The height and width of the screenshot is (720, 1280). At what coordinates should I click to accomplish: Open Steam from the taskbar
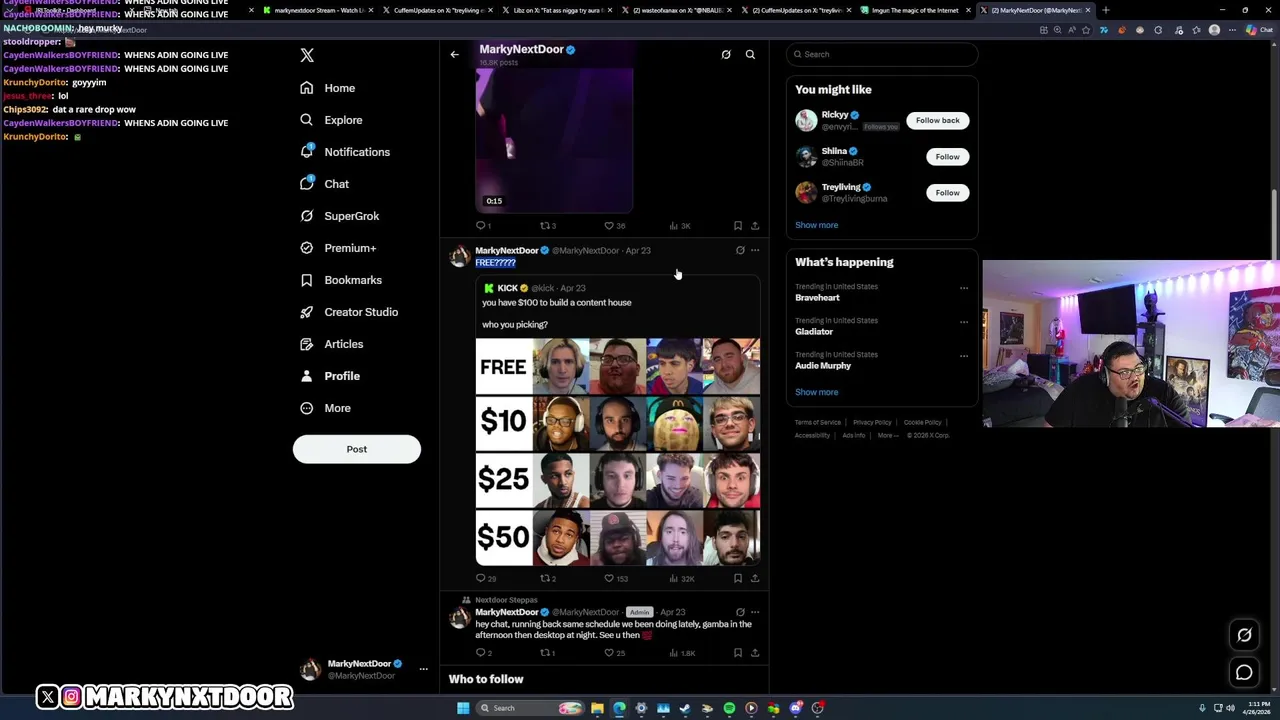685,708
